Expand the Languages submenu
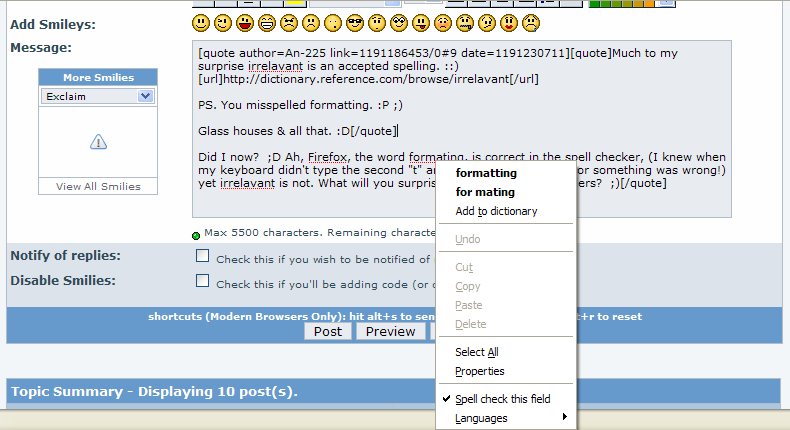Viewport: 790px width, 430px height. [x=506, y=418]
